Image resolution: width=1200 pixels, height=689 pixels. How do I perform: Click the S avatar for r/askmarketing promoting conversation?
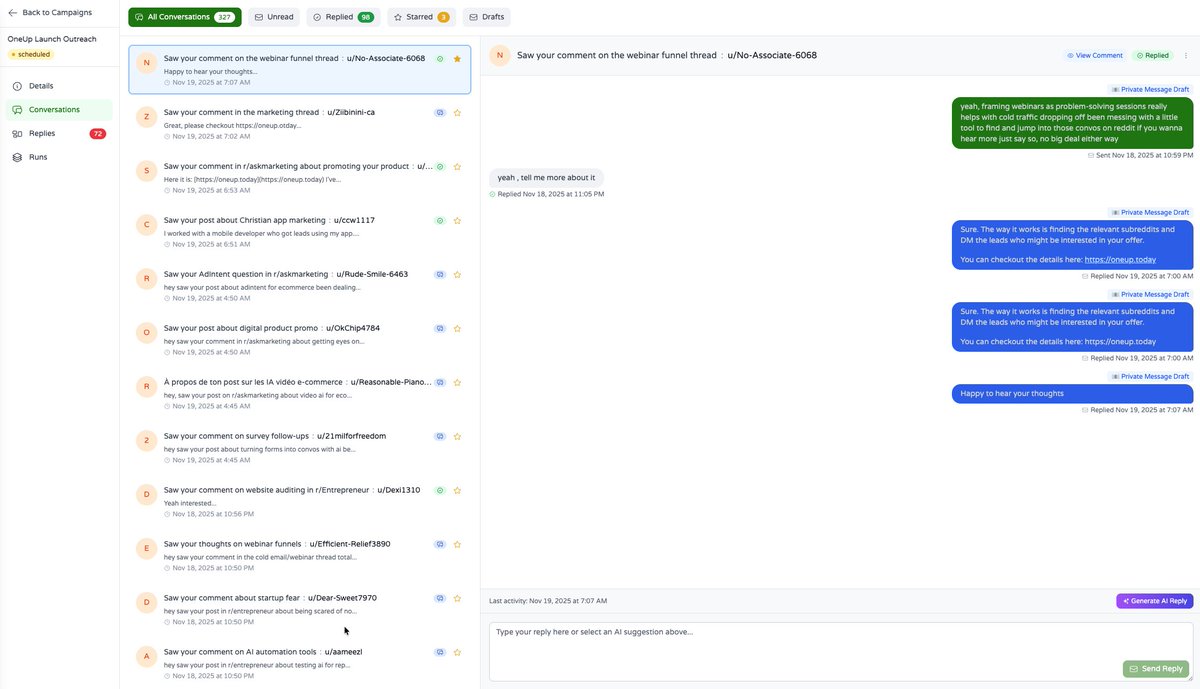click(147, 170)
